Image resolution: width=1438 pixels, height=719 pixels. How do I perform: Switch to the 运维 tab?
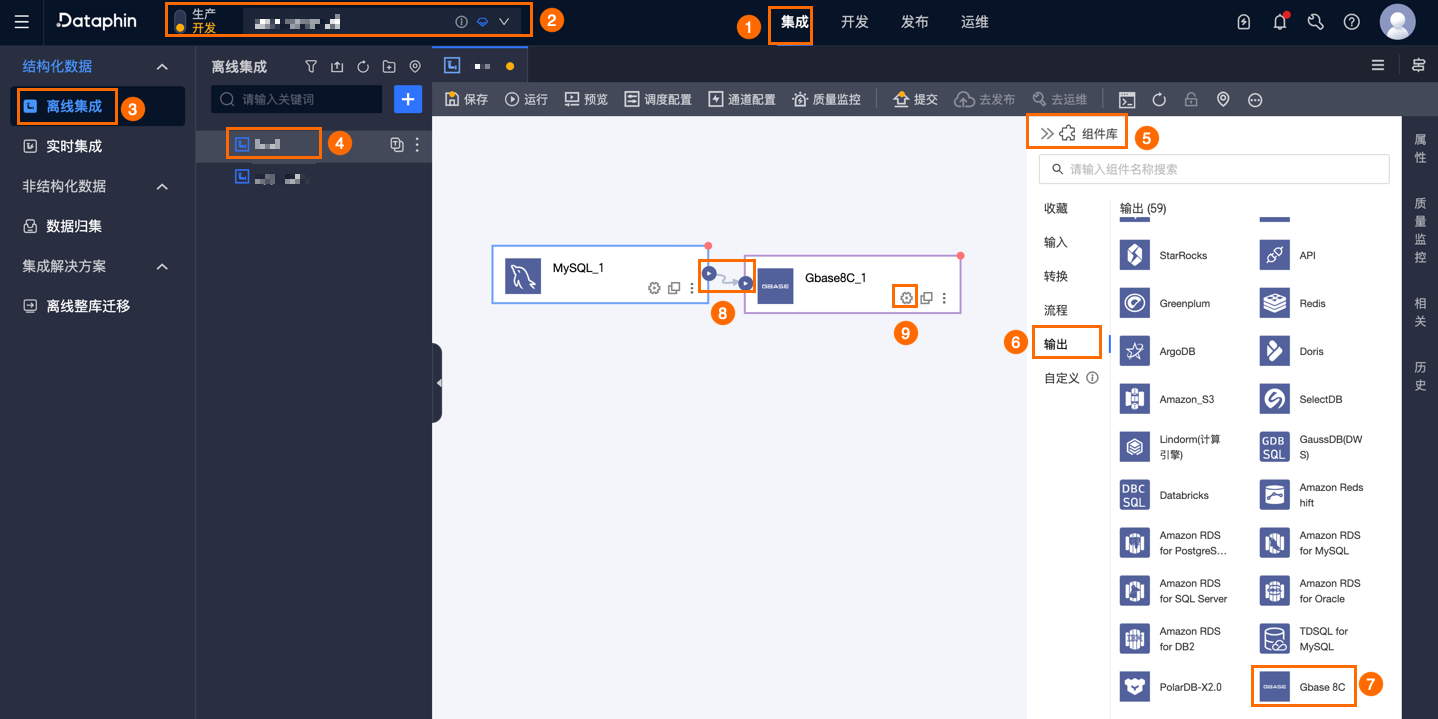[975, 21]
